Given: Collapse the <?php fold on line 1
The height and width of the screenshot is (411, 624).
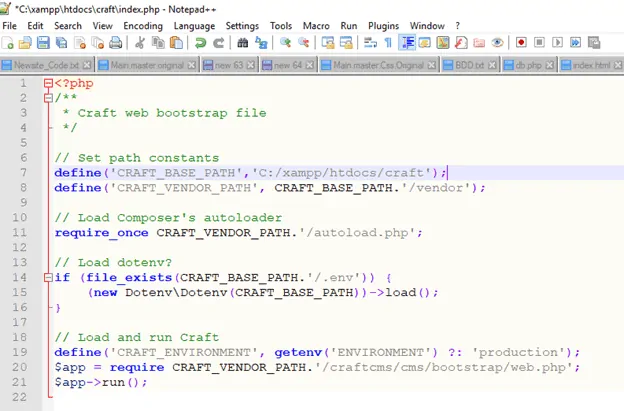Looking at the screenshot, I should [x=48, y=83].
